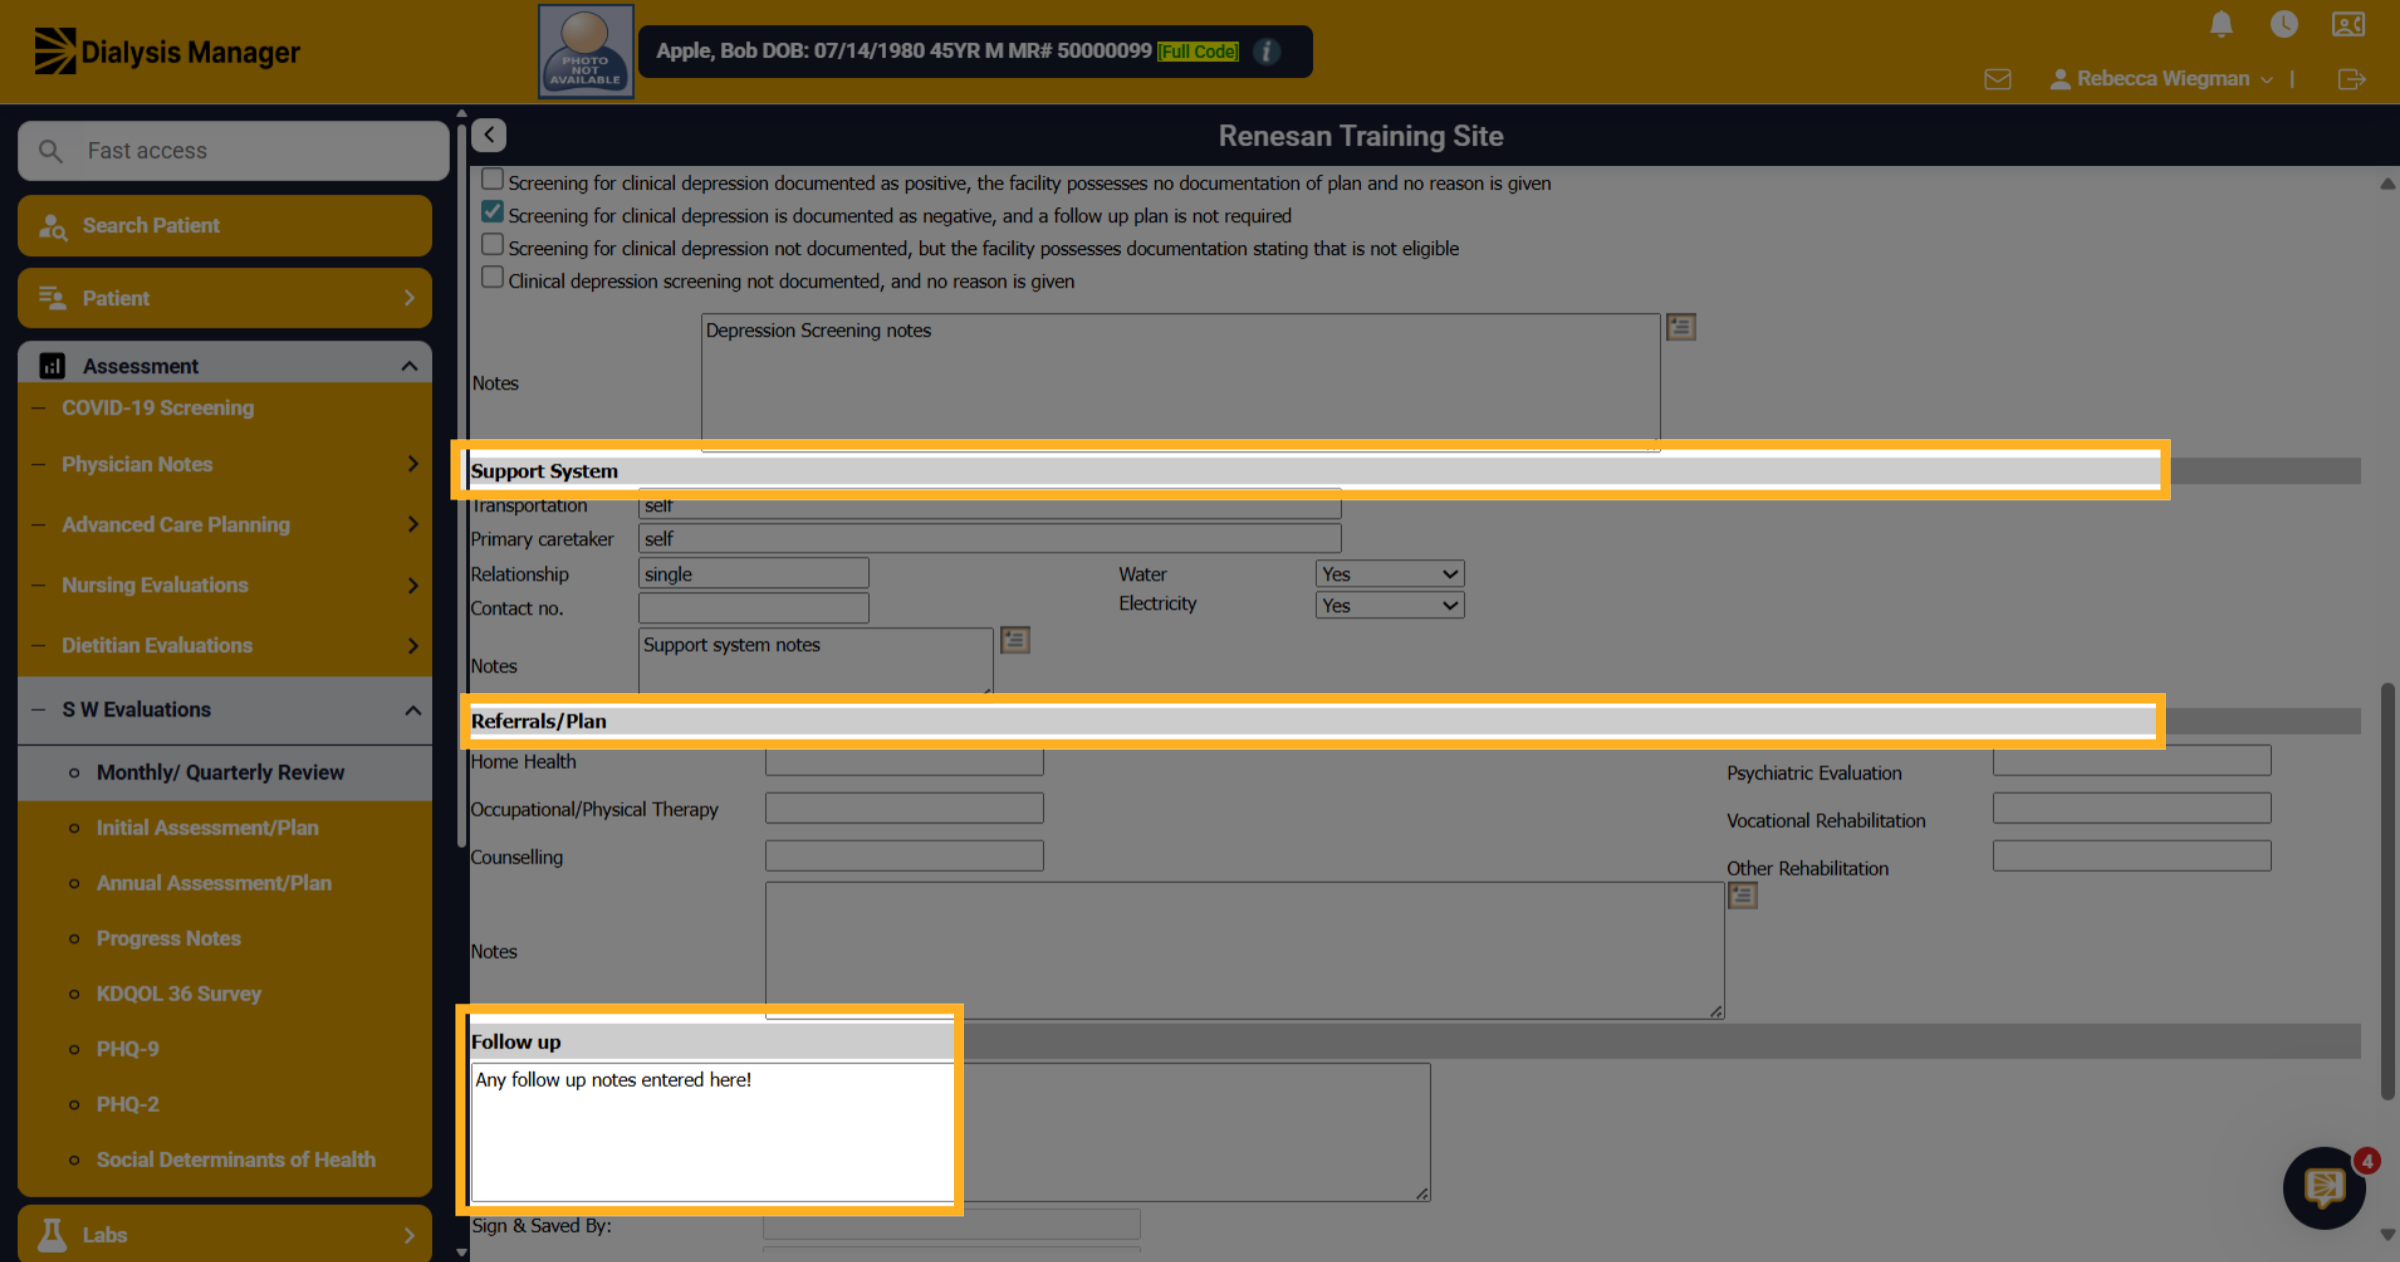
Task: Click the Dialysis Manager logo
Action: click(x=167, y=51)
